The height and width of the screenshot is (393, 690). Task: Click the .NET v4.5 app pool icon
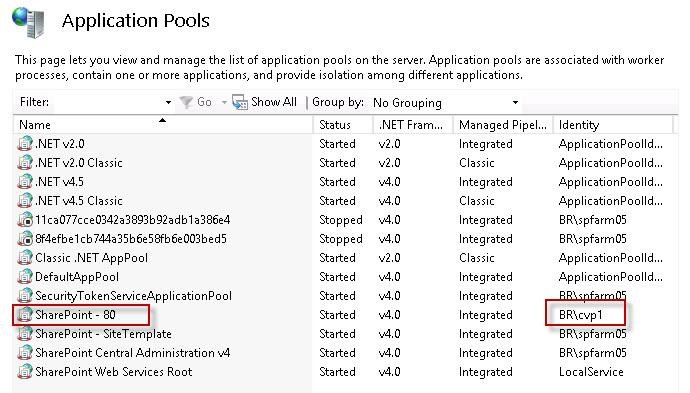[x=25, y=181]
